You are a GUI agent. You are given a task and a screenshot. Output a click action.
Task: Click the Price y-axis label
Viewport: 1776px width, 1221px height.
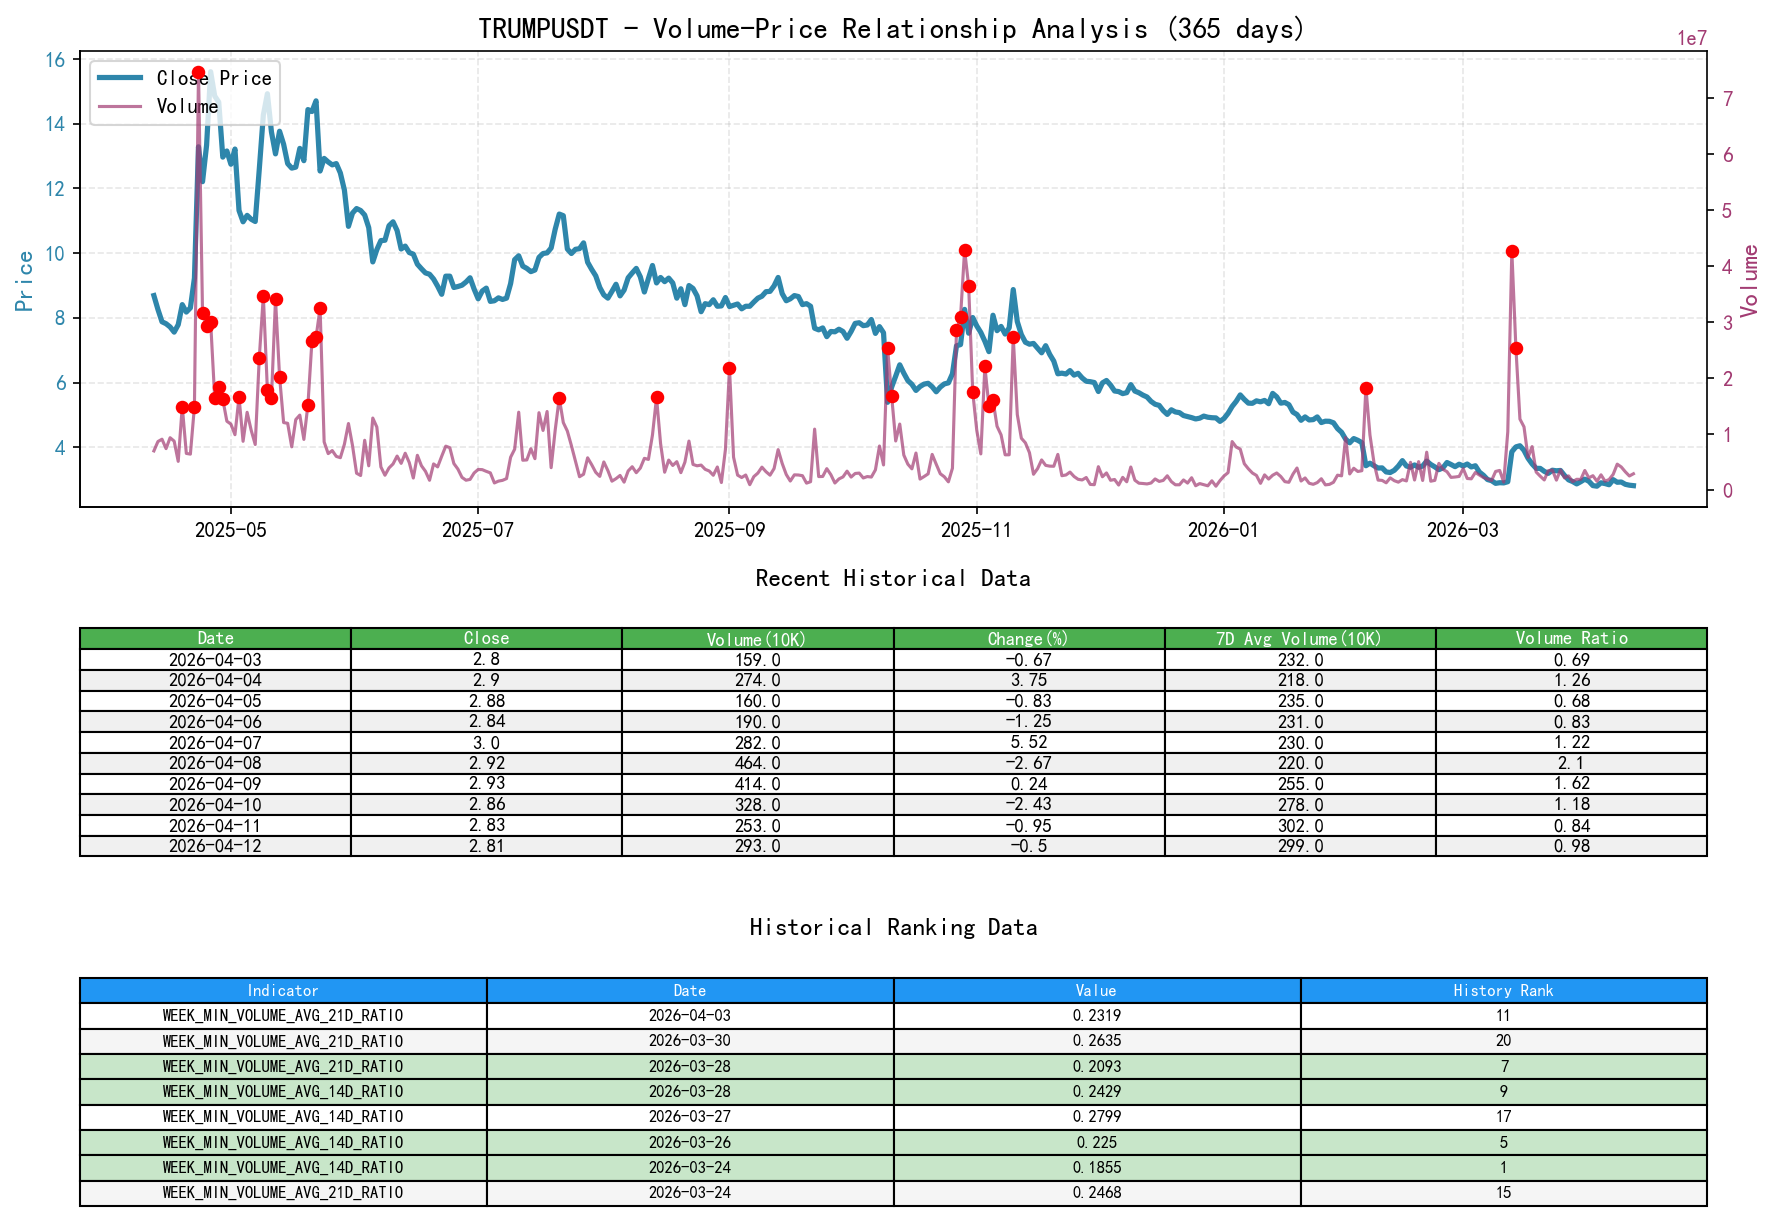pos(25,280)
